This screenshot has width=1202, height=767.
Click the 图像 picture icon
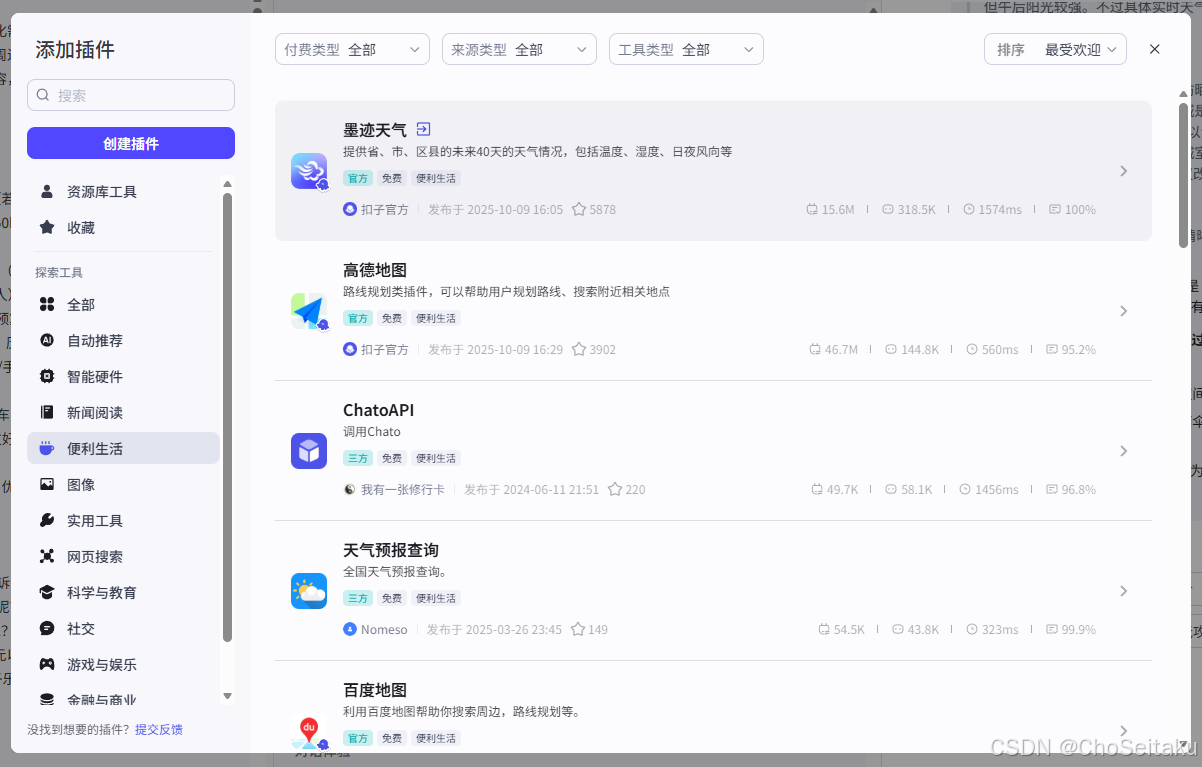pos(47,485)
